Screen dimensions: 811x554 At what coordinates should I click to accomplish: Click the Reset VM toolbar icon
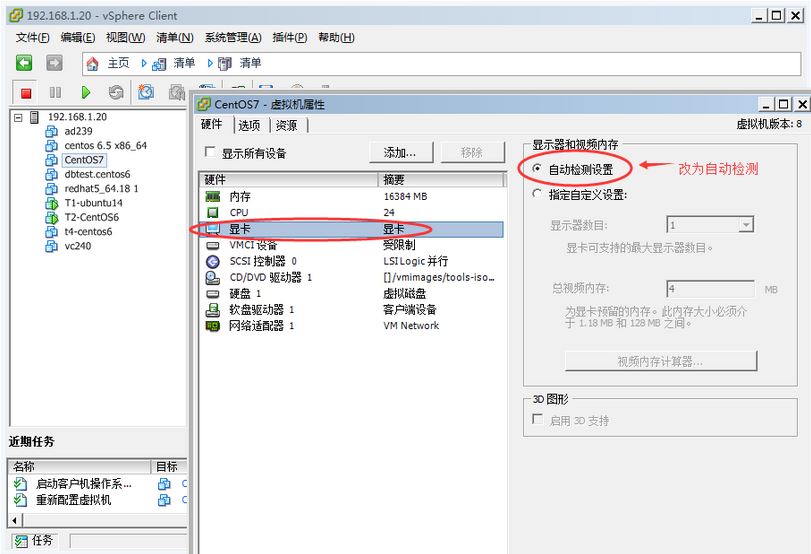pos(116,93)
